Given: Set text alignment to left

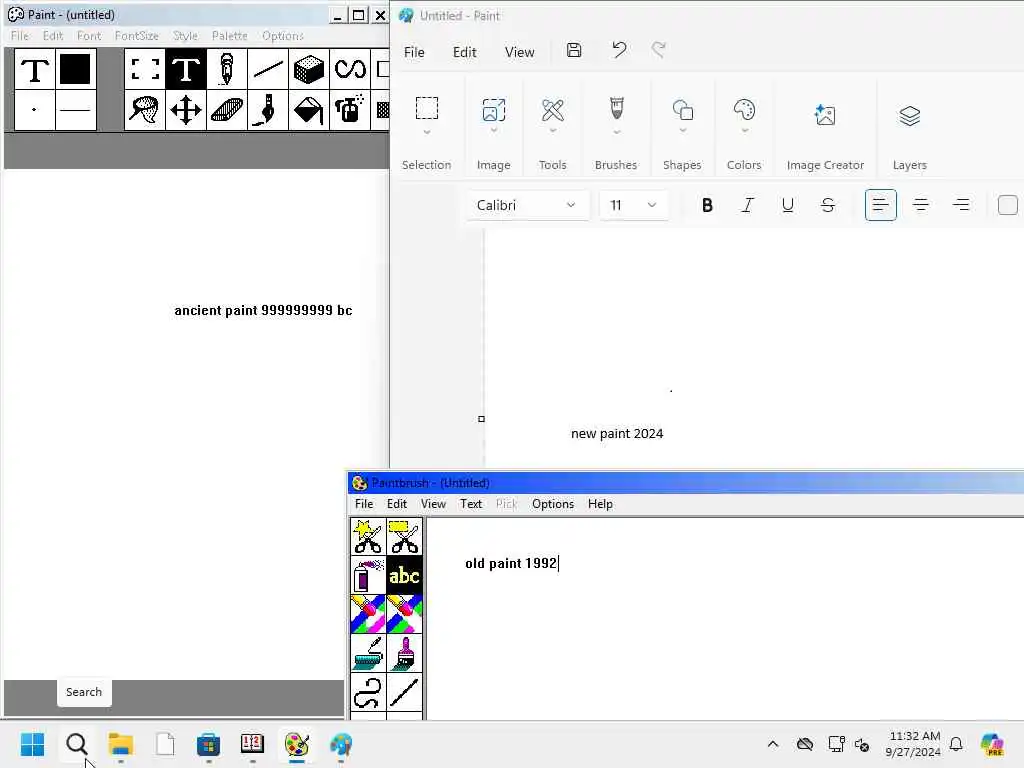Looking at the screenshot, I should coord(880,205).
